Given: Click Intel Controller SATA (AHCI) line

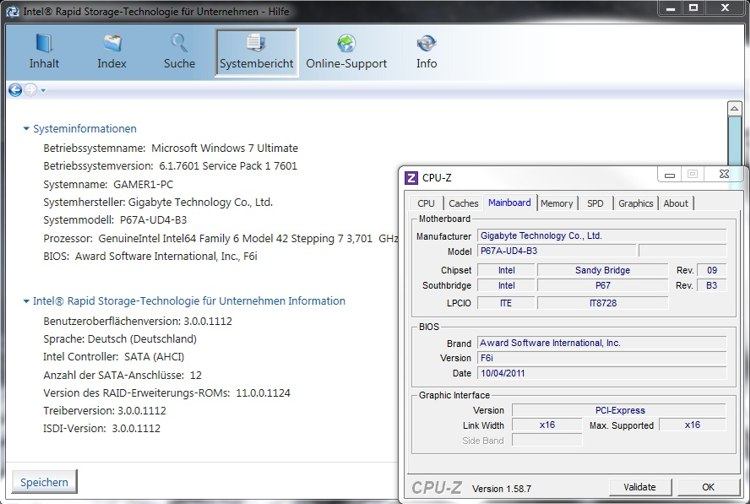Looking at the screenshot, I should point(114,357).
